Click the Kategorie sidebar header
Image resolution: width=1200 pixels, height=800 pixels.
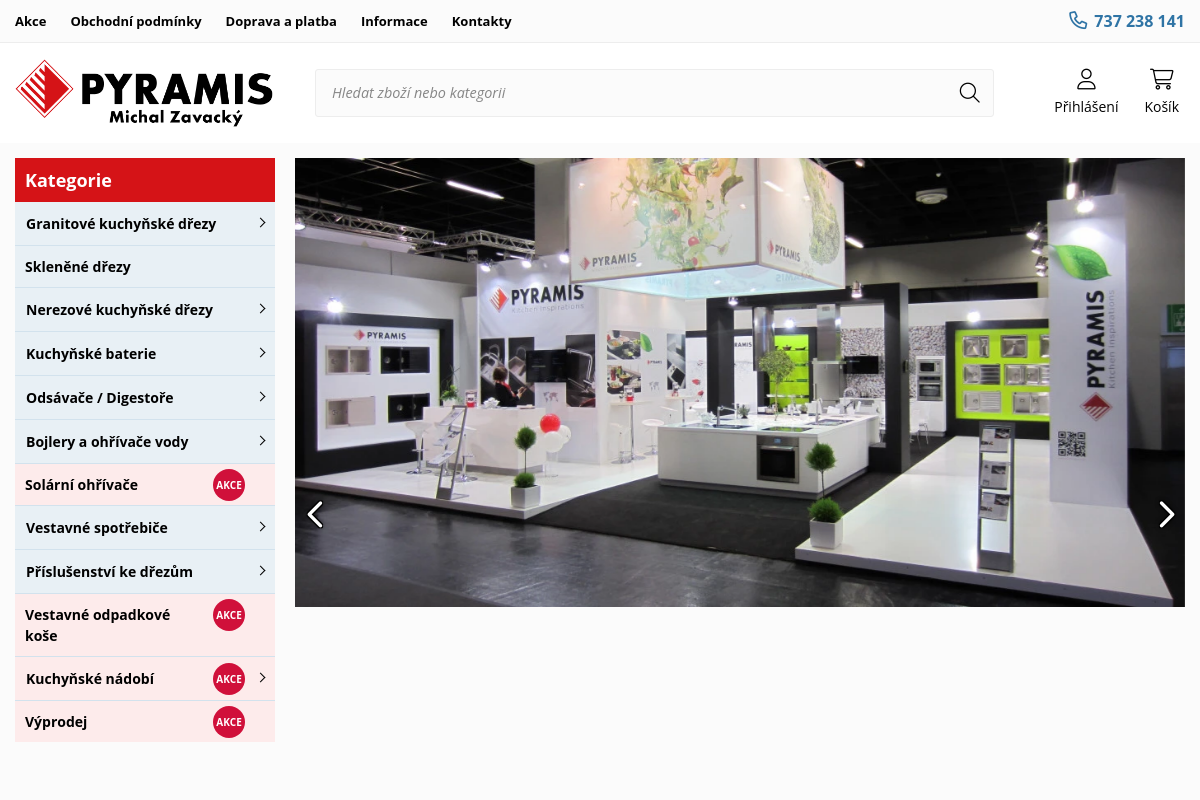pyautogui.click(x=145, y=180)
